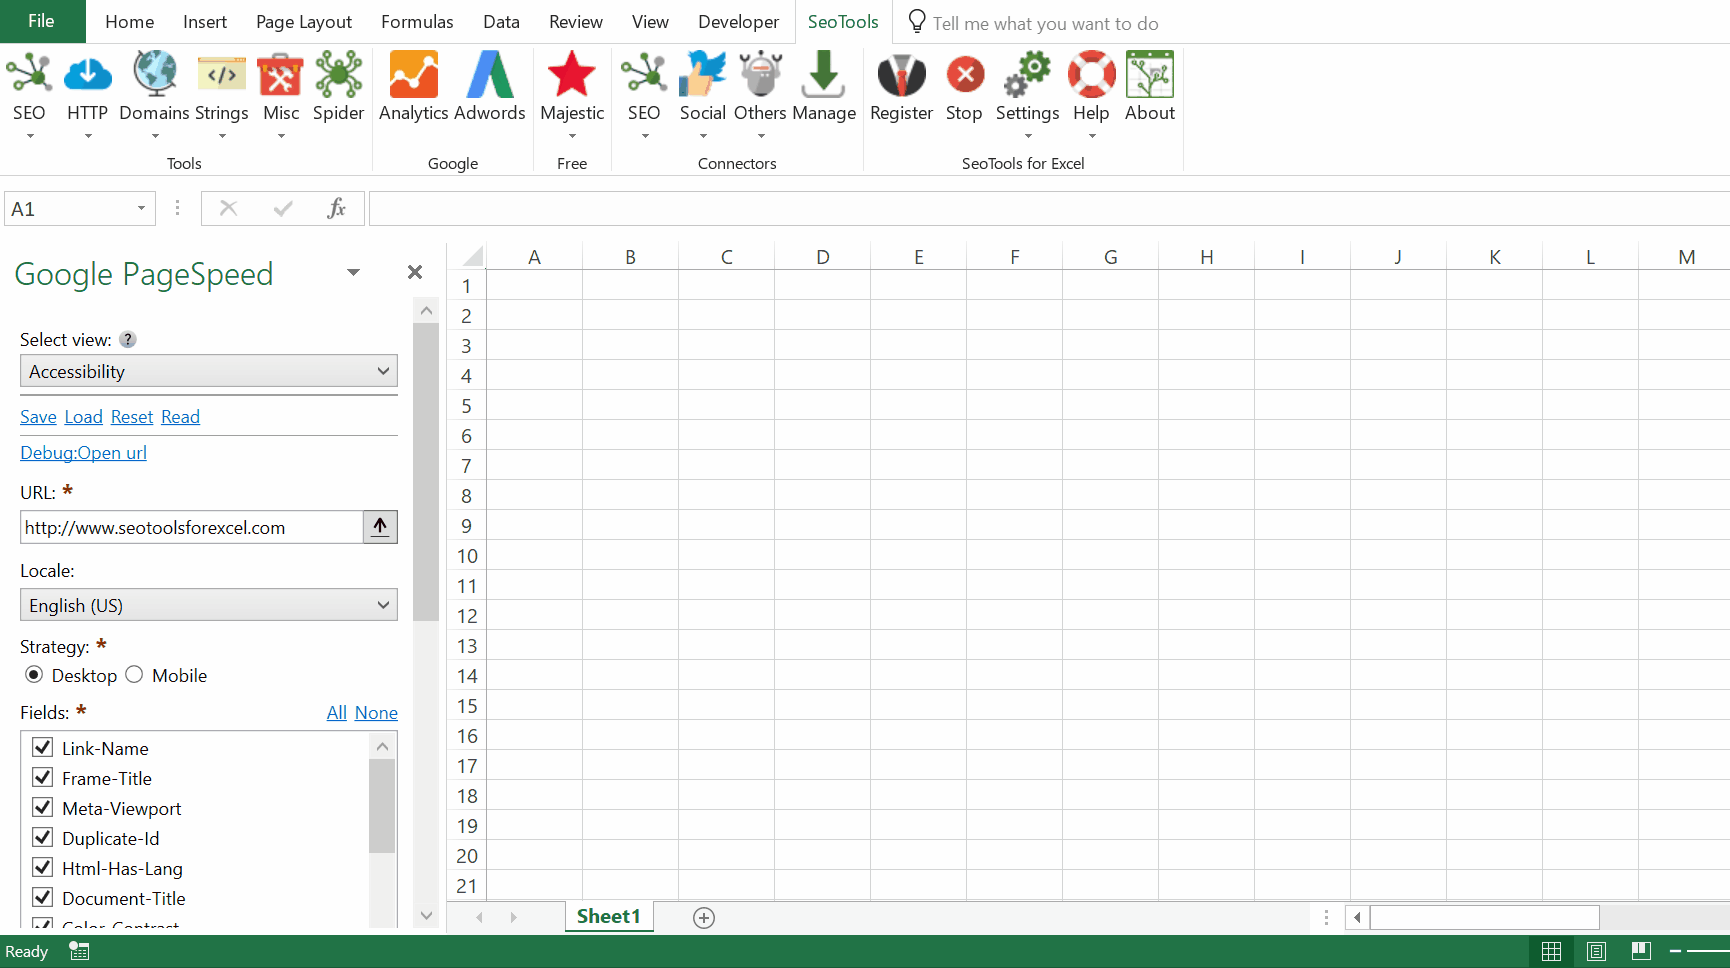Click the Read link
1730x968 pixels.
click(x=181, y=417)
